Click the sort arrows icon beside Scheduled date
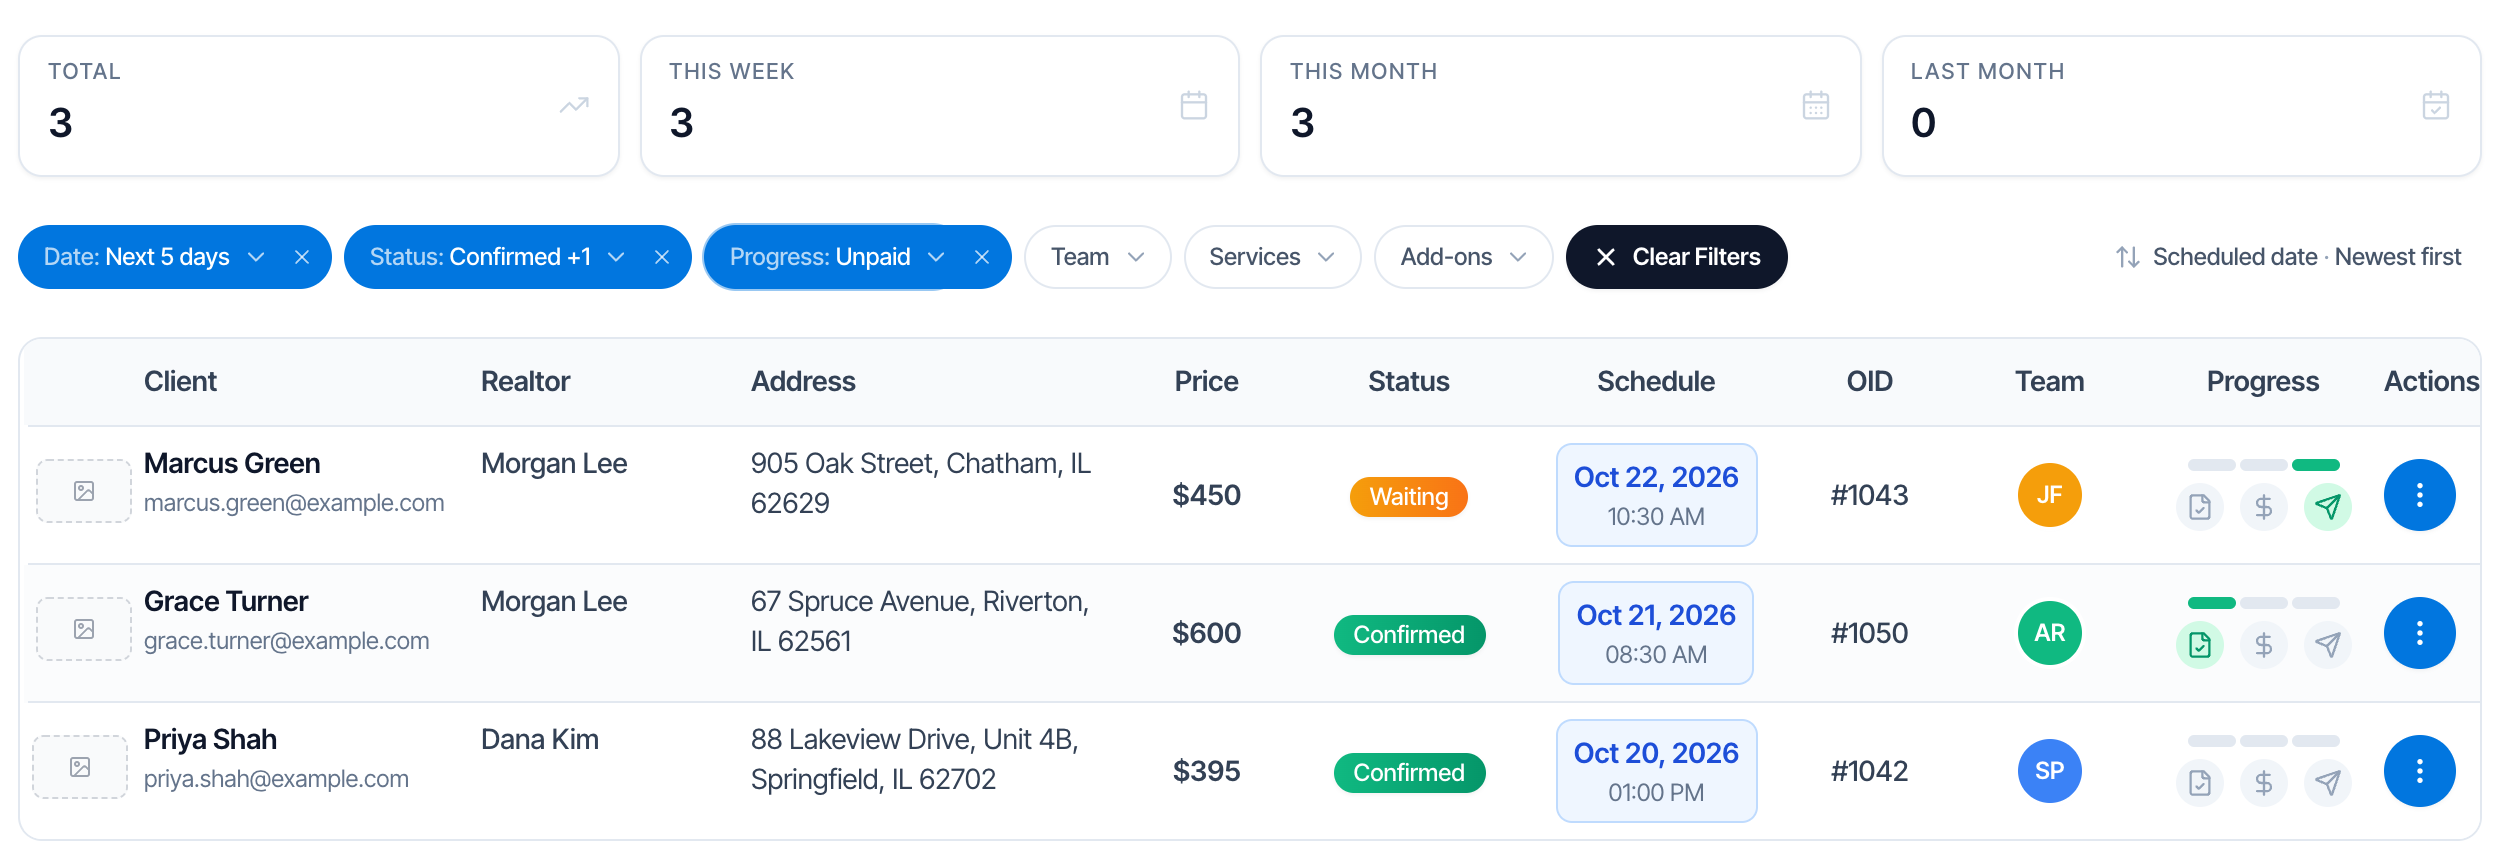2500x858 pixels. coord(2127,257)
